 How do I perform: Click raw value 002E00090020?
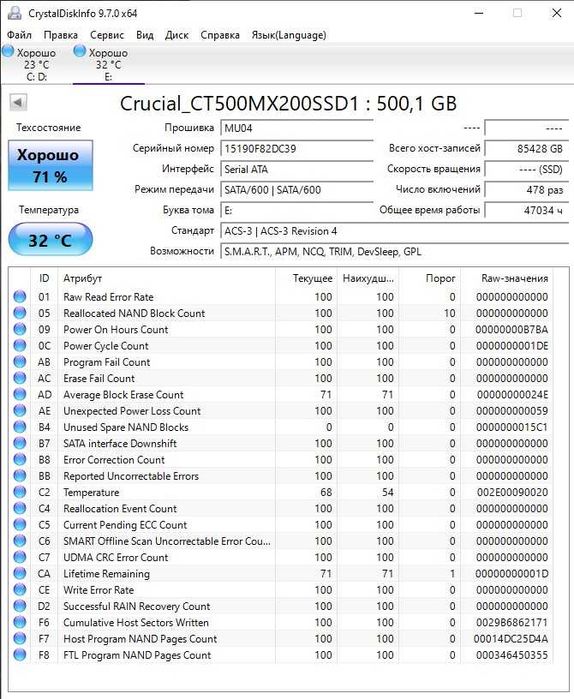(512, 492)
